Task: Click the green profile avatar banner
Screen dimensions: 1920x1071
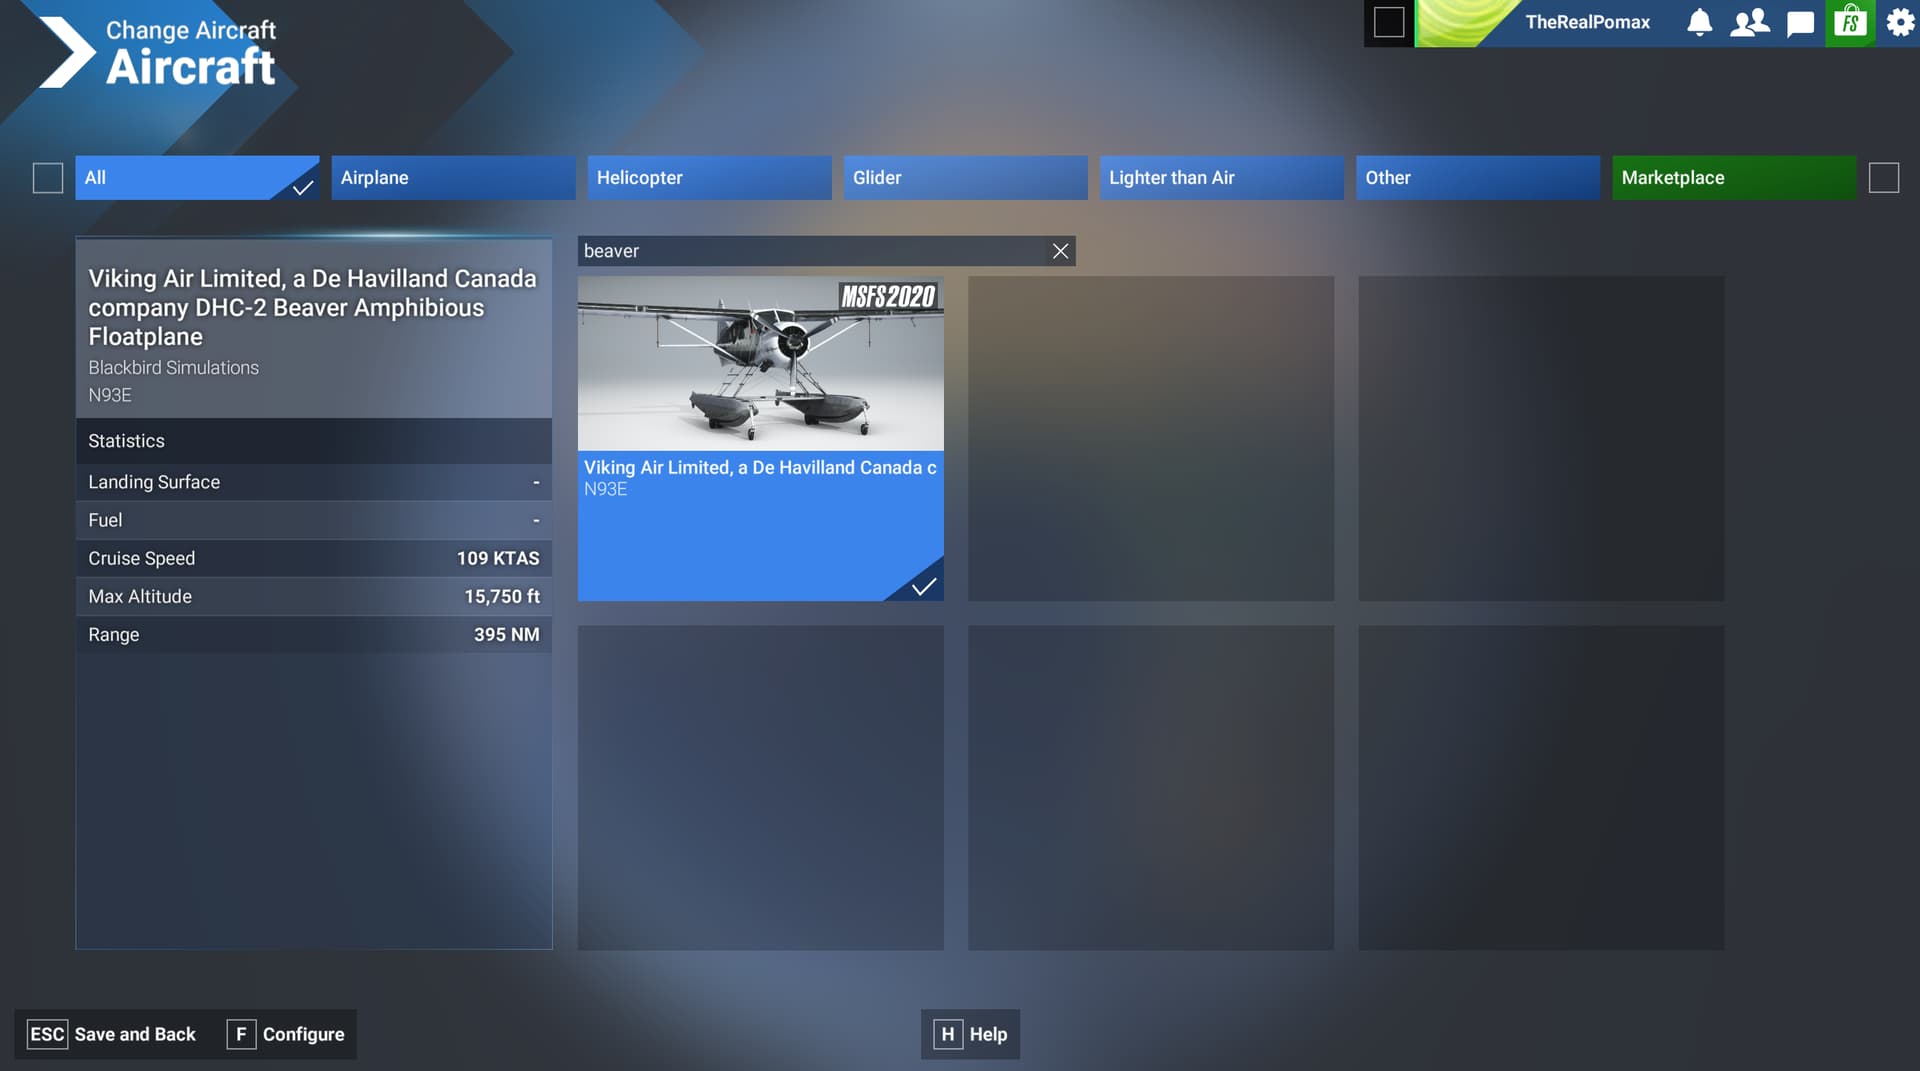Action: 1466,22
